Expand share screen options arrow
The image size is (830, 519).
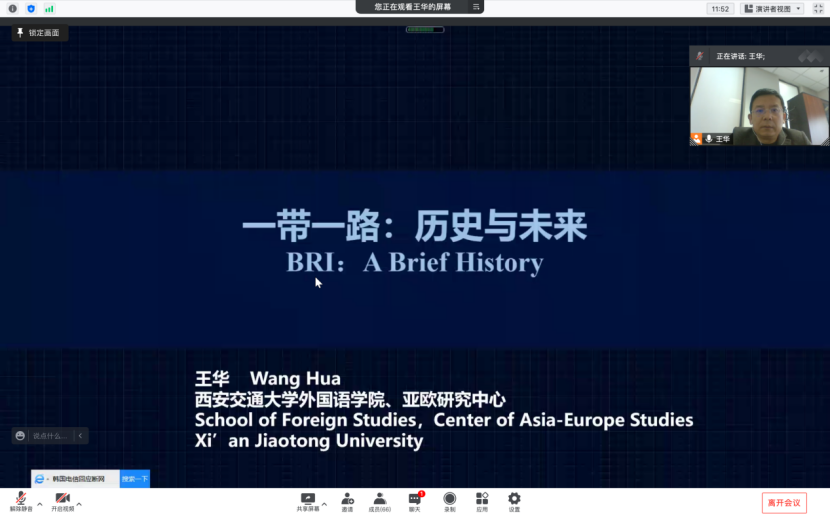pos(324,504)
